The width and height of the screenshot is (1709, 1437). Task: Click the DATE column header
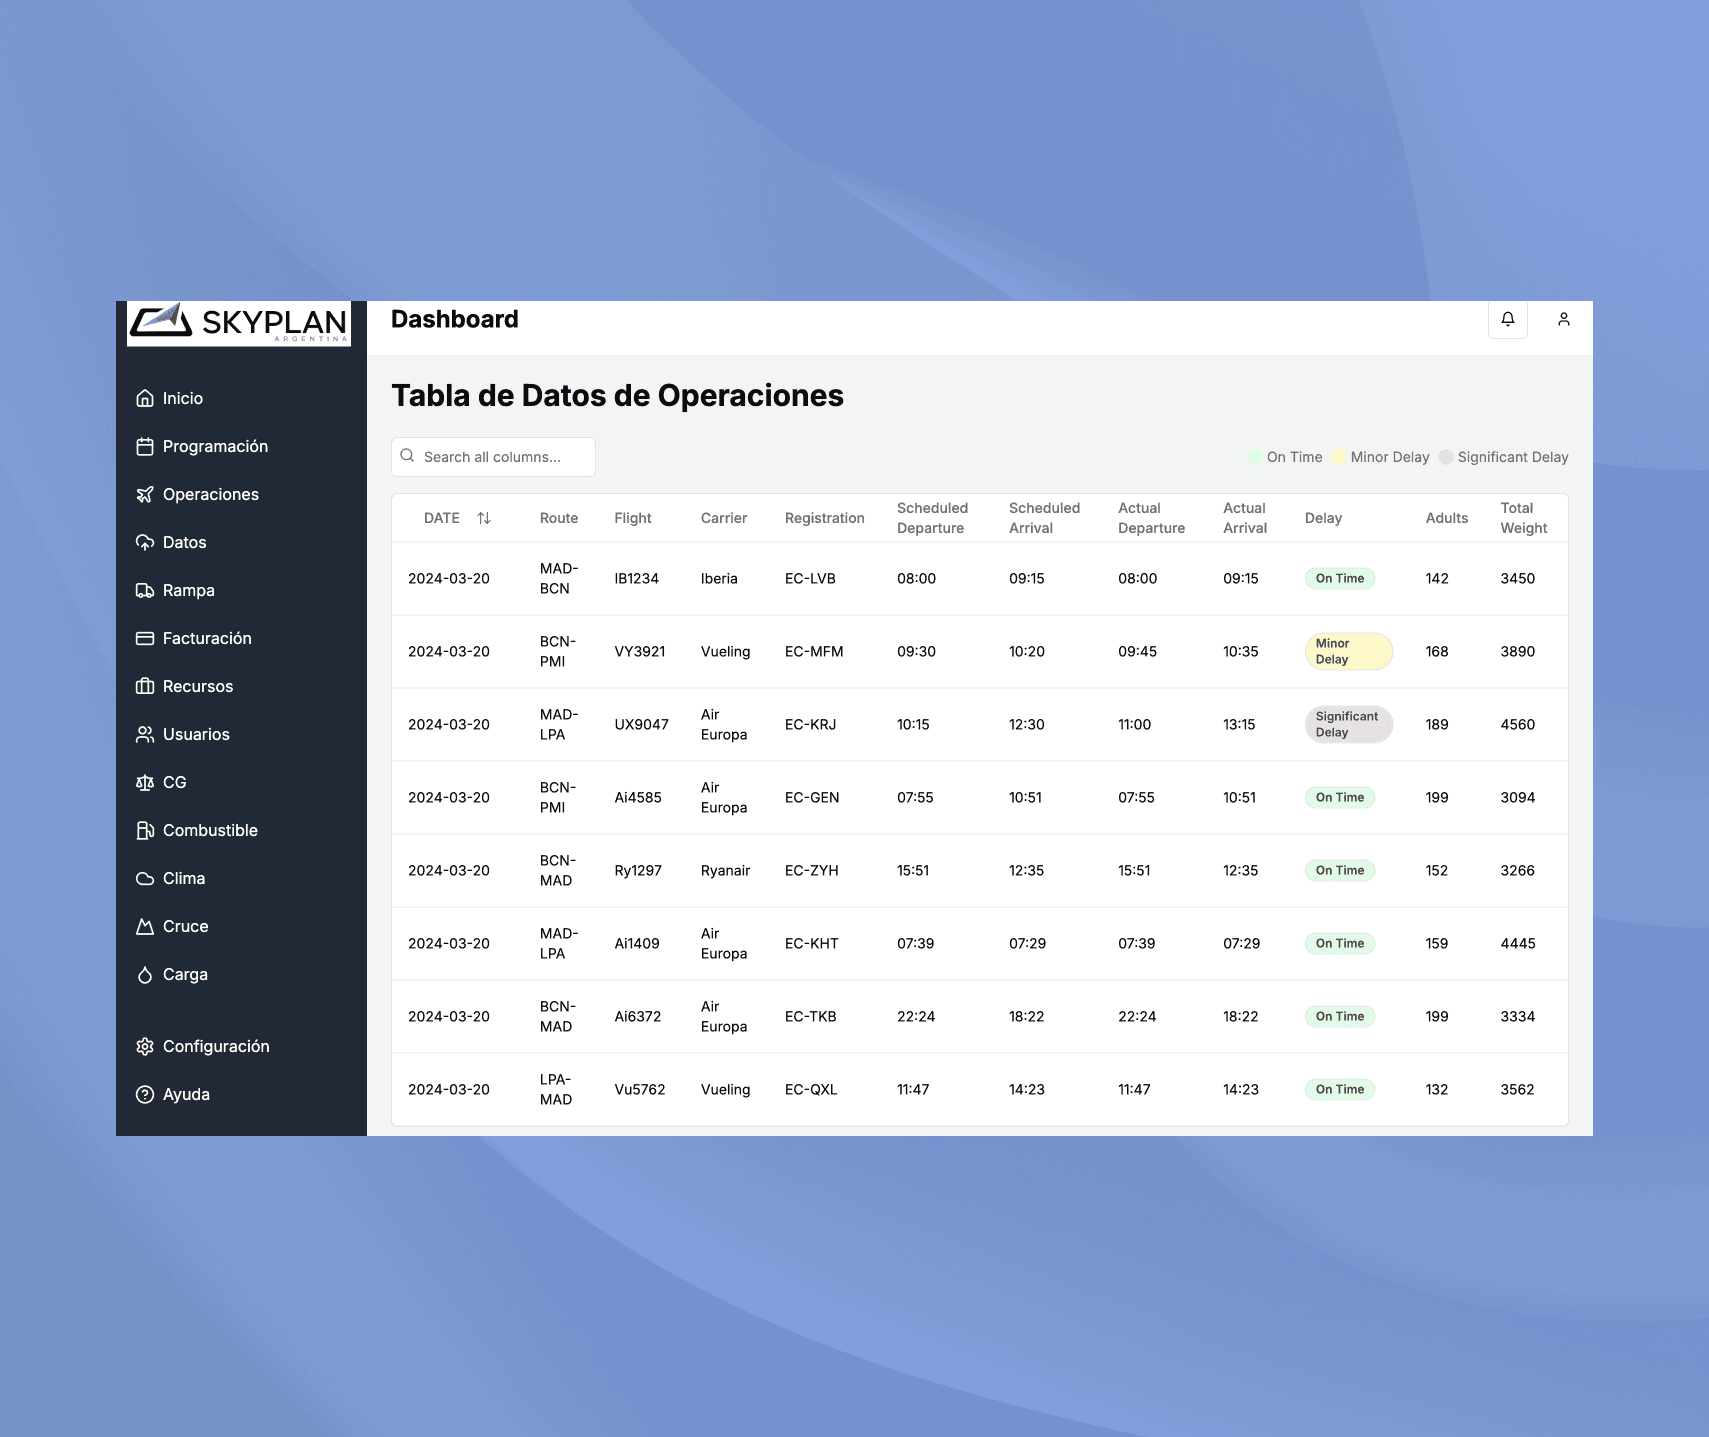[442, 518]
